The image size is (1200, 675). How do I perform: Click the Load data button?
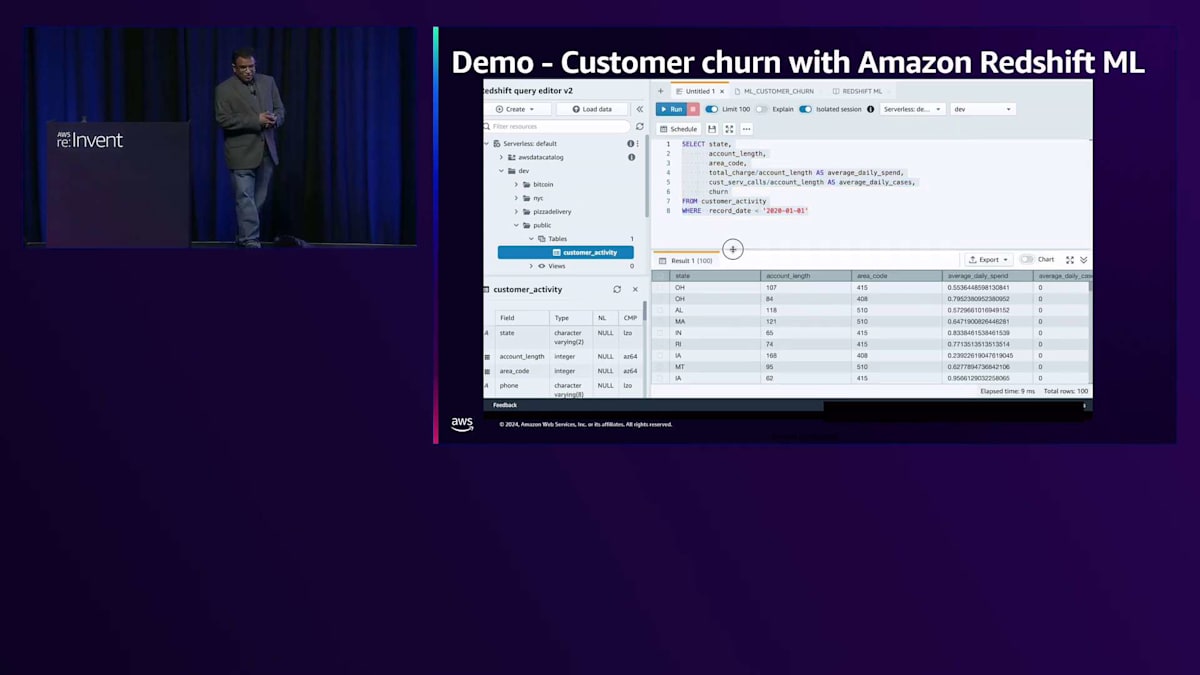click(x=592, y=109)
